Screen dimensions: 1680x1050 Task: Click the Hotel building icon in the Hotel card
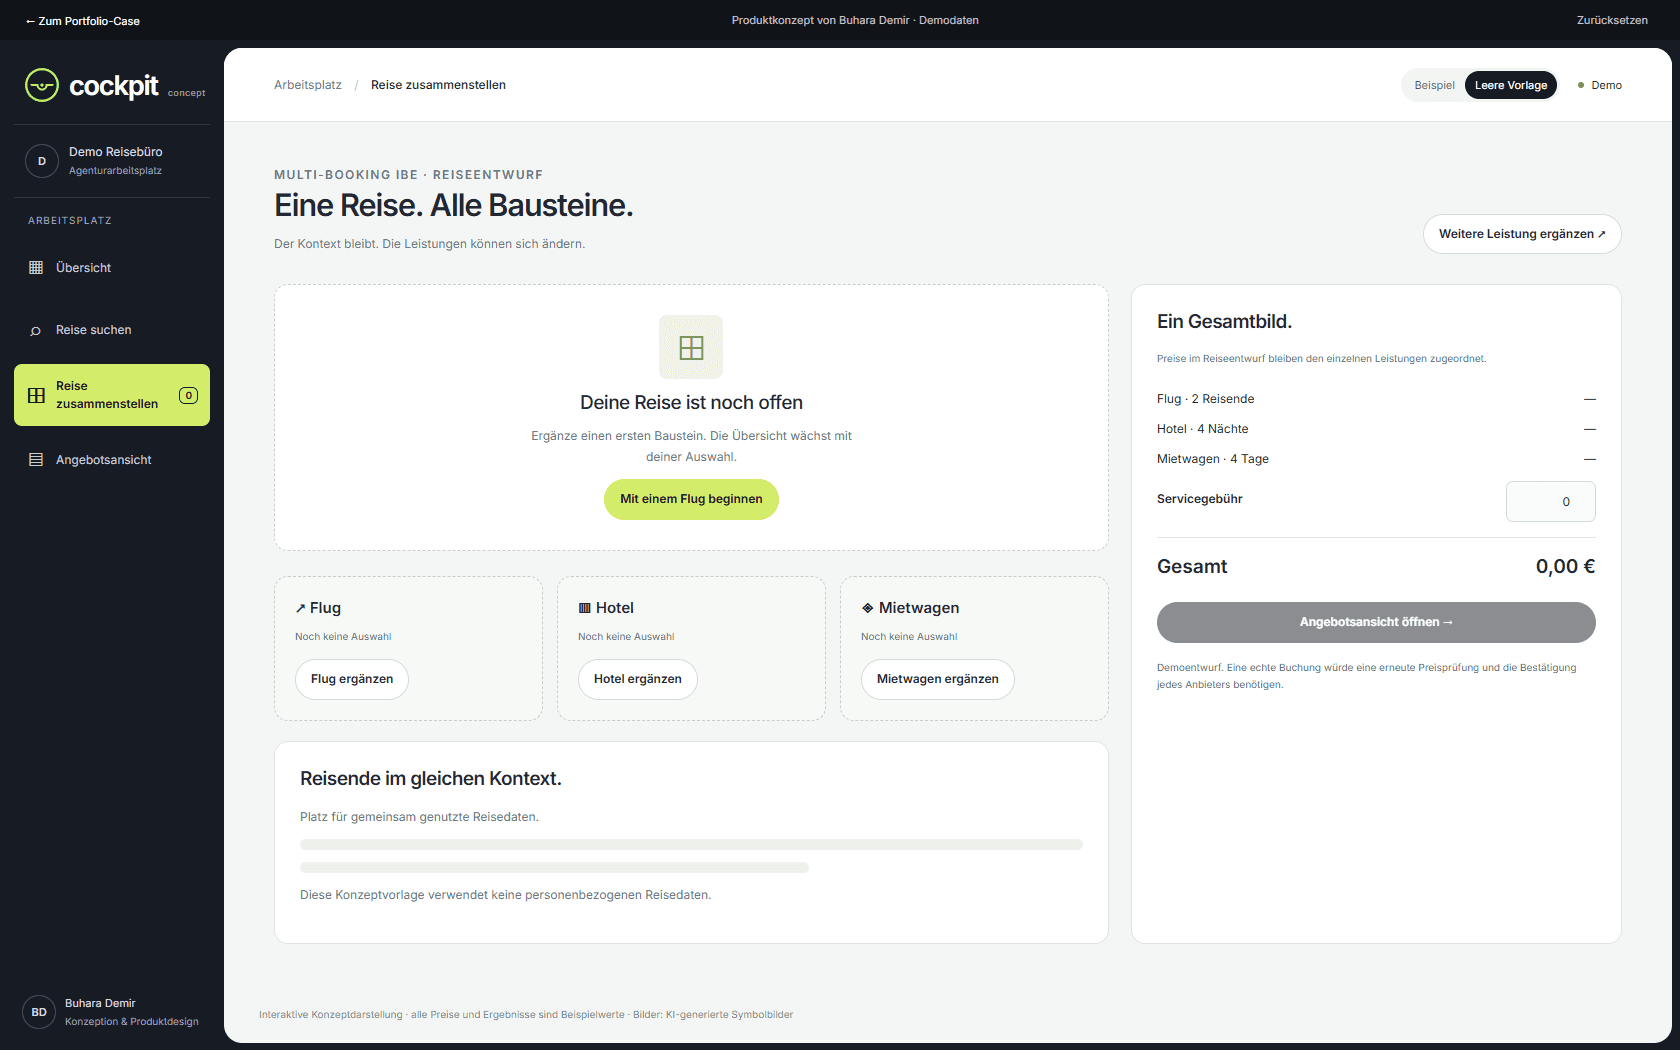click(x=584, y=608)
